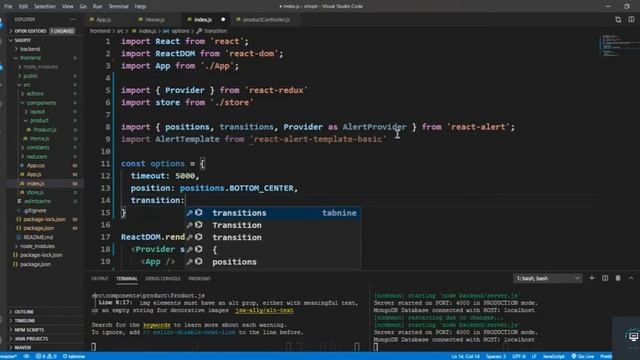Open the Edit menu
The width and height of the screenshot is (640, 360).
click(23, 7)
